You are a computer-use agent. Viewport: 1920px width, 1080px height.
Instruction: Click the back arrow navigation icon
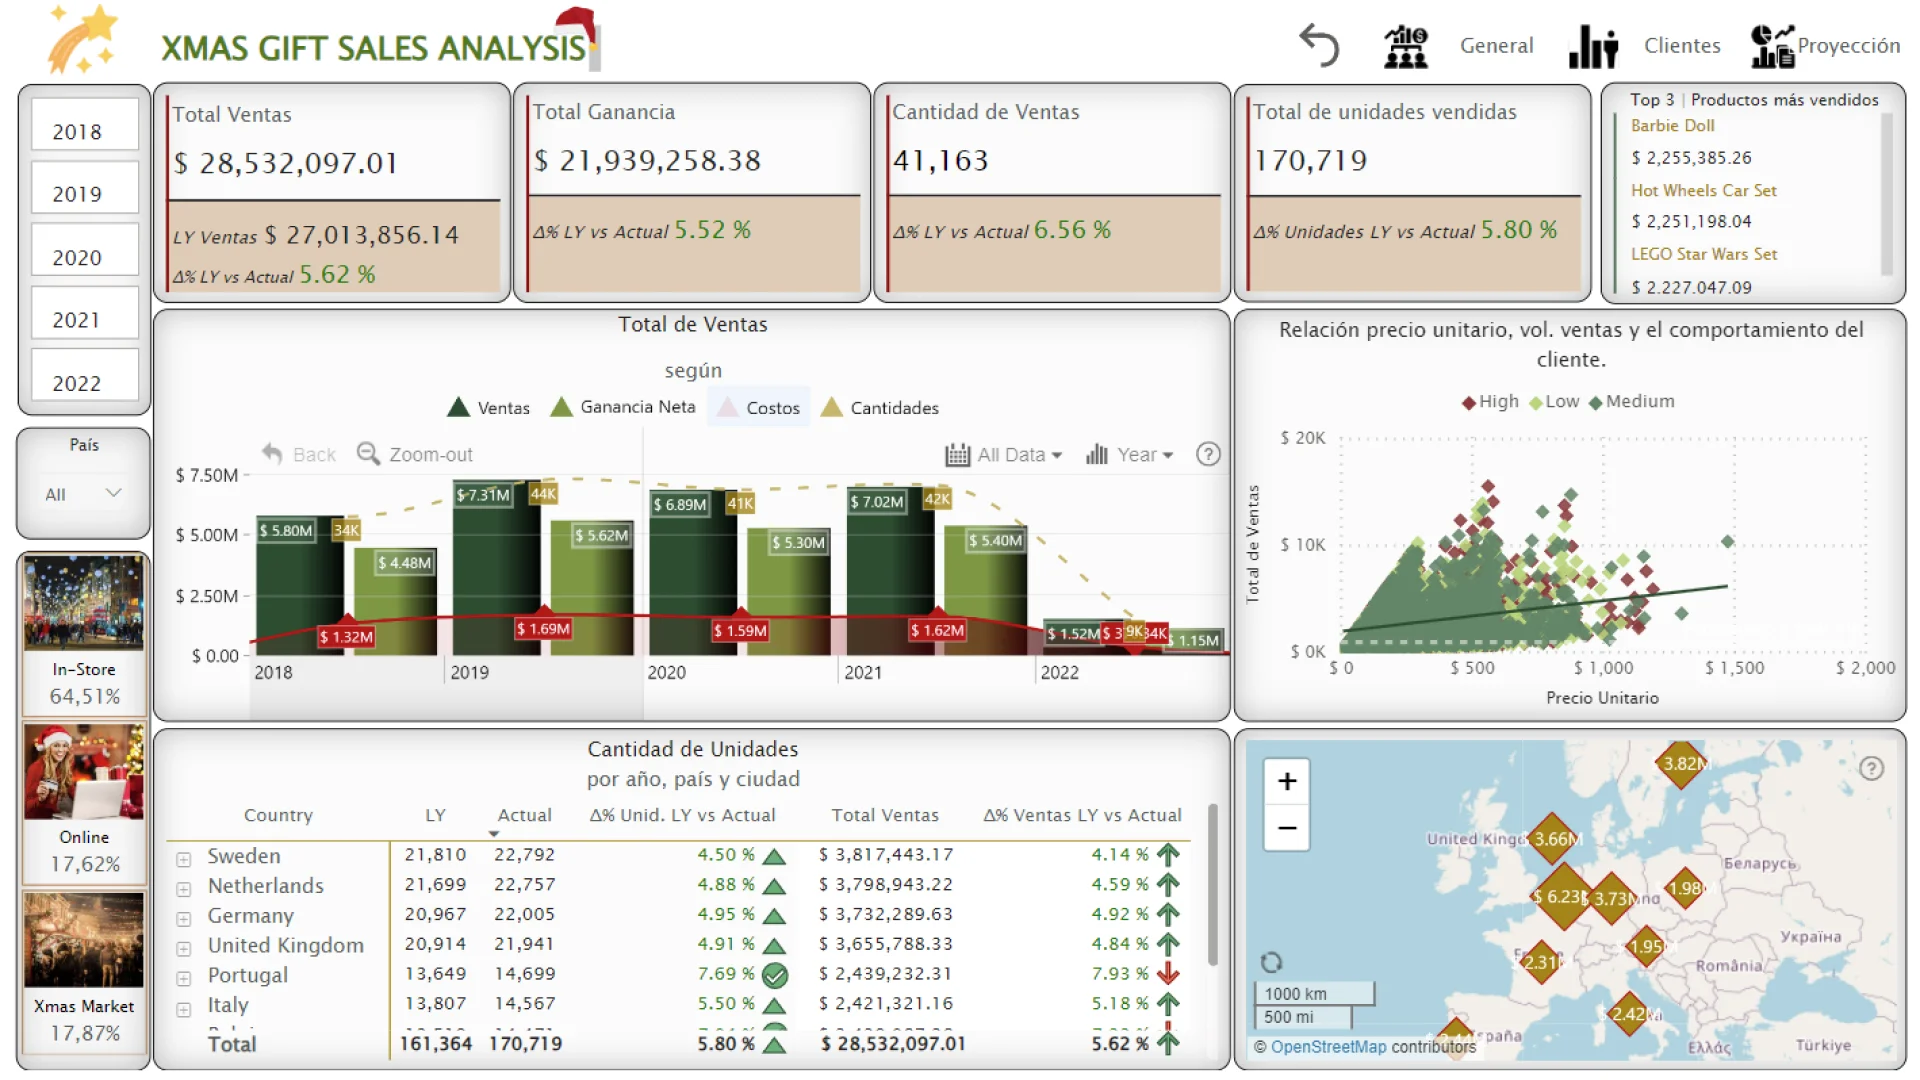[x=1319, y=45]
